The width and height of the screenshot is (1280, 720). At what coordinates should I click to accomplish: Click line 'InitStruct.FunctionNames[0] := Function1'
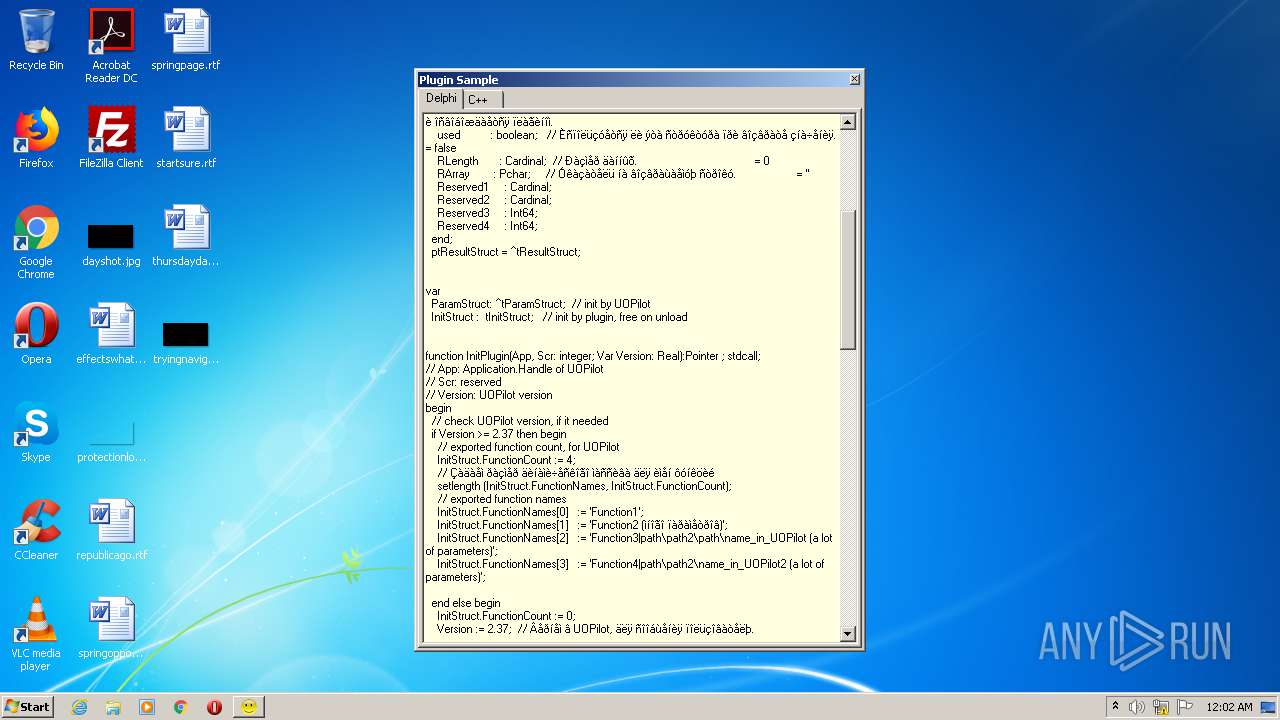pyautogui.click(x=540, y=512)
